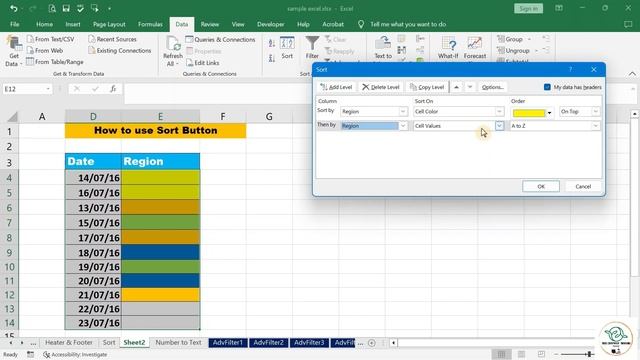
Task: Open the File tab
Action: coord(15,24)
